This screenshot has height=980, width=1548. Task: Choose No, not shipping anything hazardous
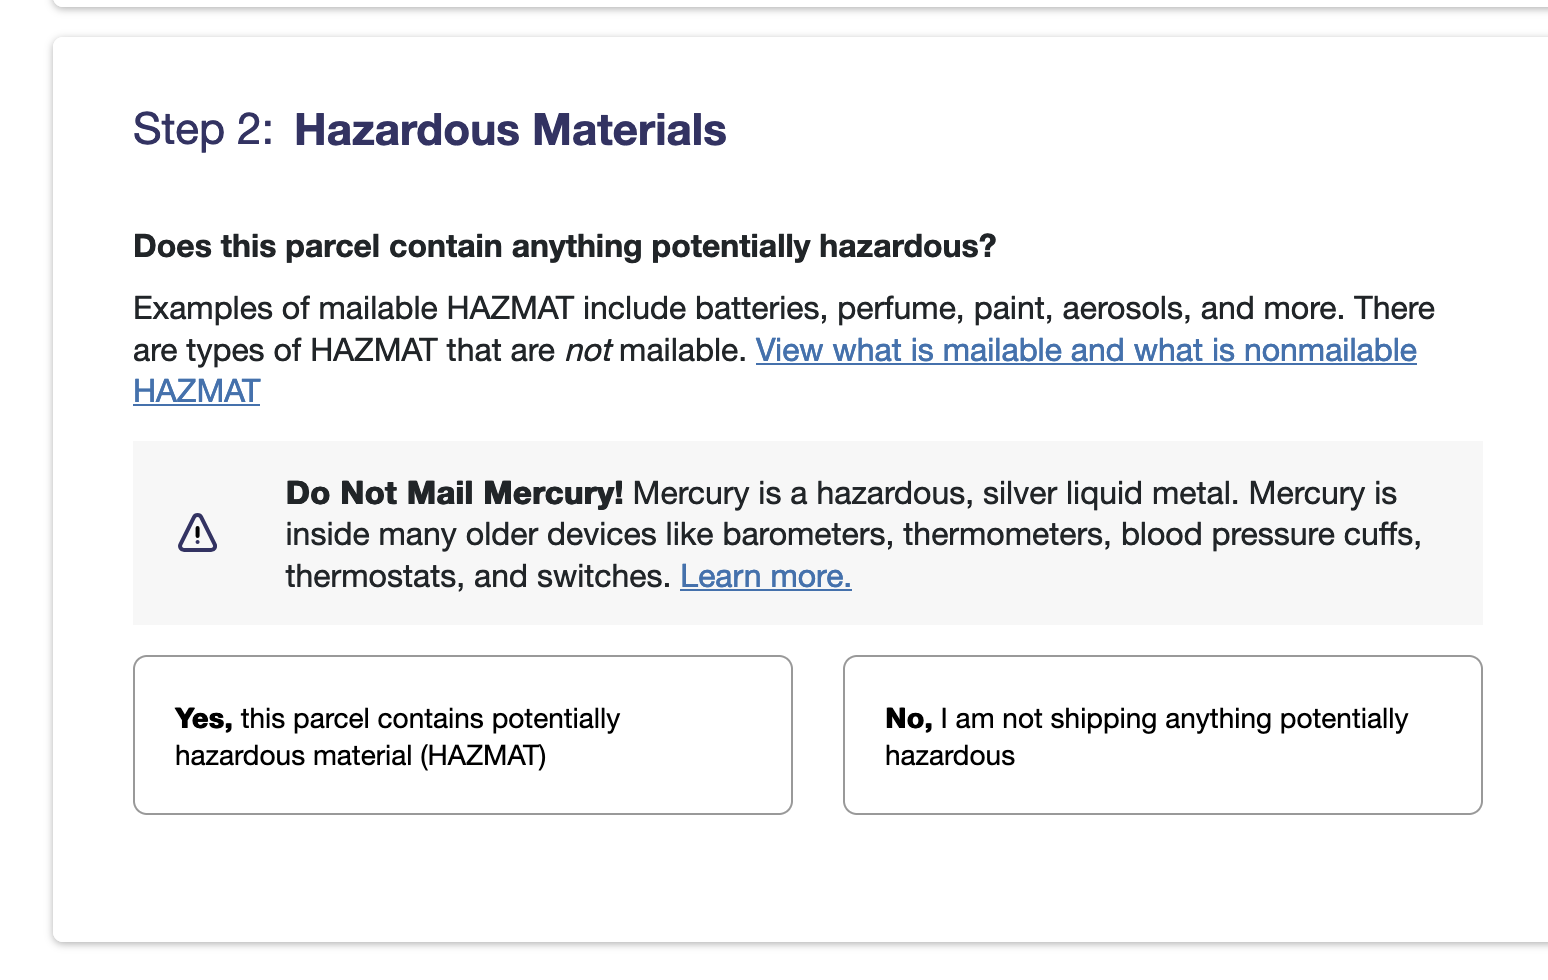click(1162, 735)
